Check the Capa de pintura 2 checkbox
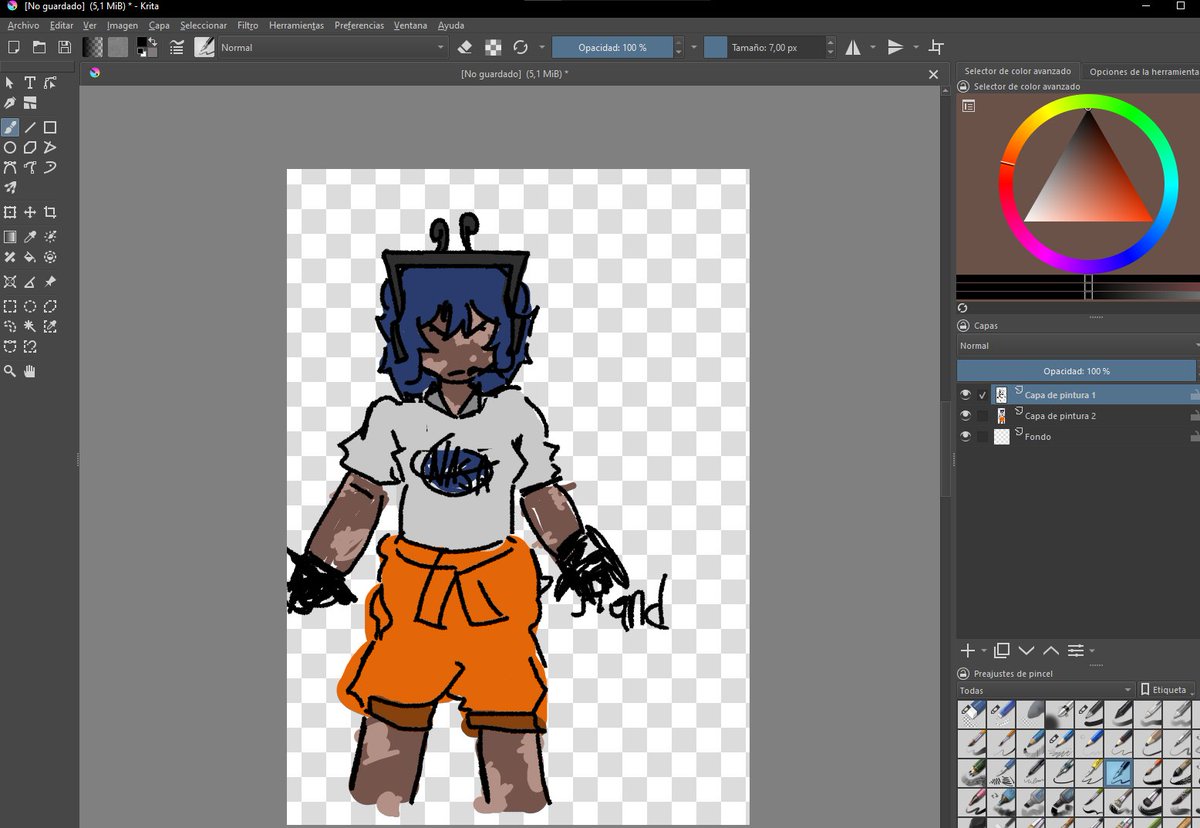 pos(983,416)
